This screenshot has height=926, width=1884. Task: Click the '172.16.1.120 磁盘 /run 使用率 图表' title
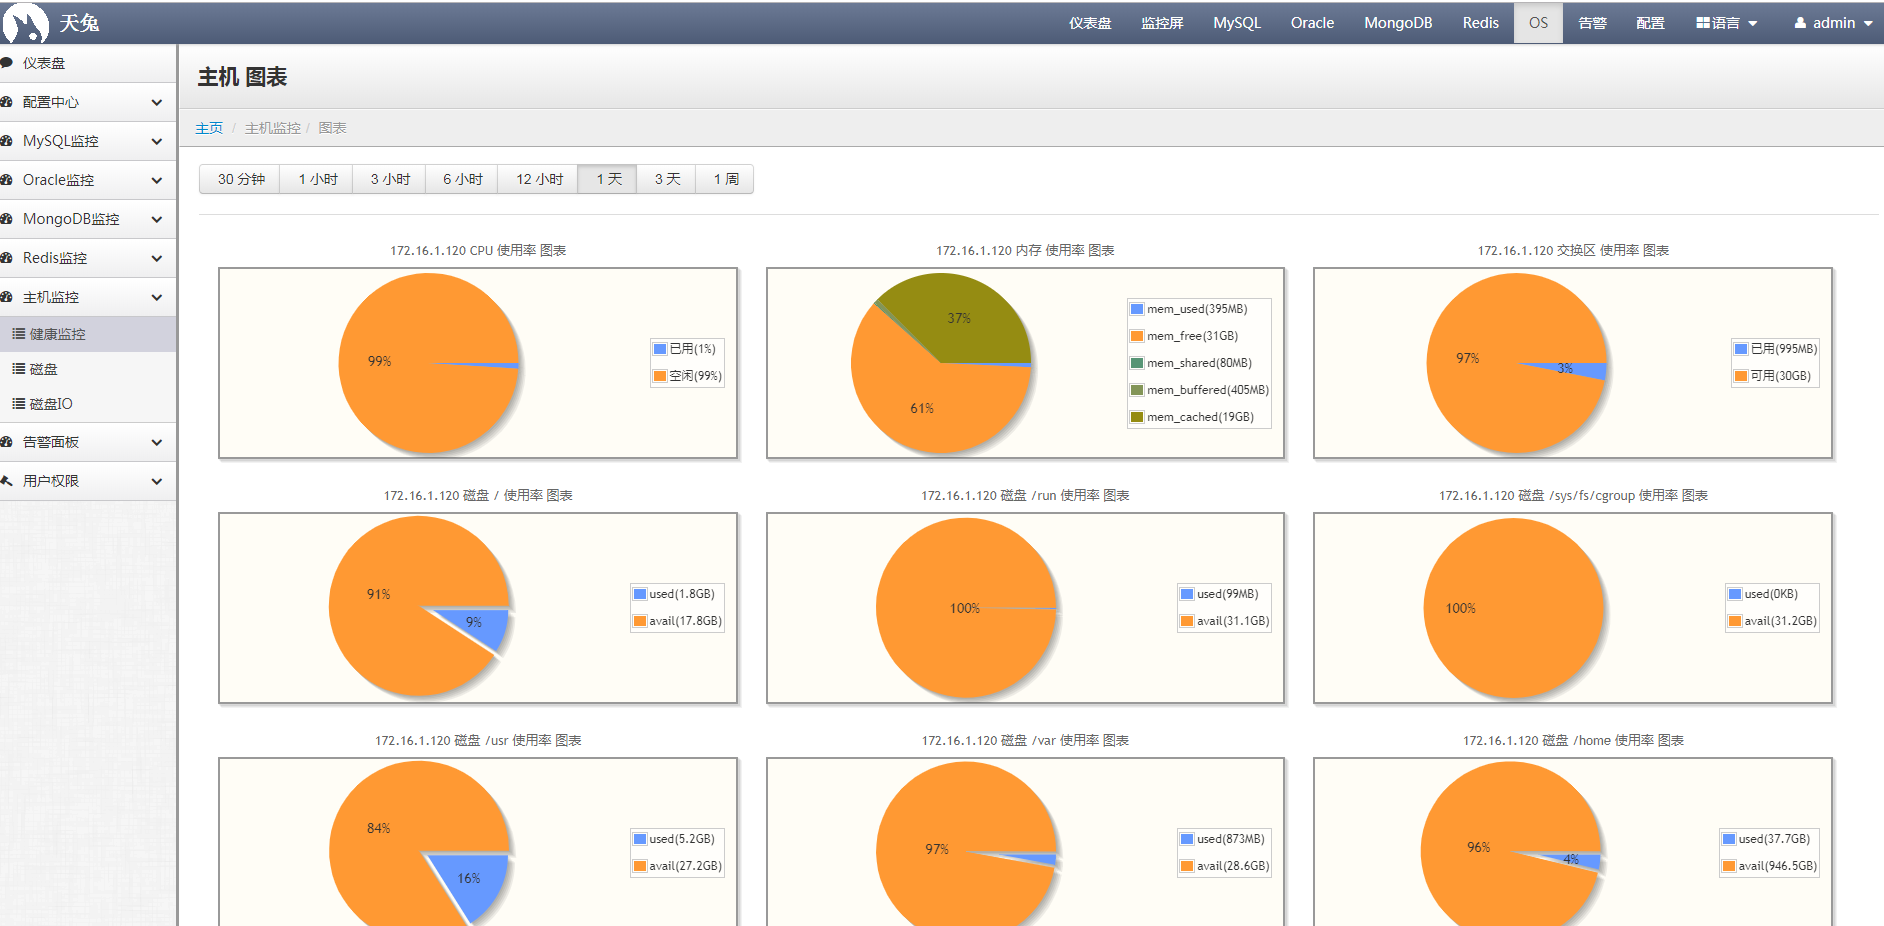point(1025,495)
